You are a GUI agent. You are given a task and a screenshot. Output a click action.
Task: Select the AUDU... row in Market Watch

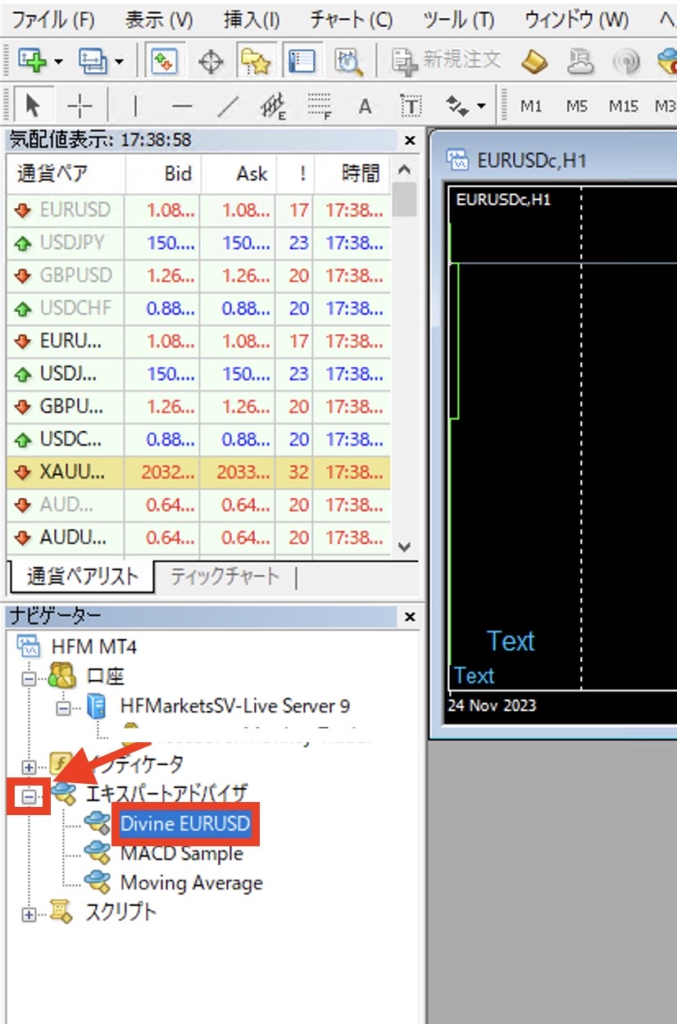click(198, 537)
